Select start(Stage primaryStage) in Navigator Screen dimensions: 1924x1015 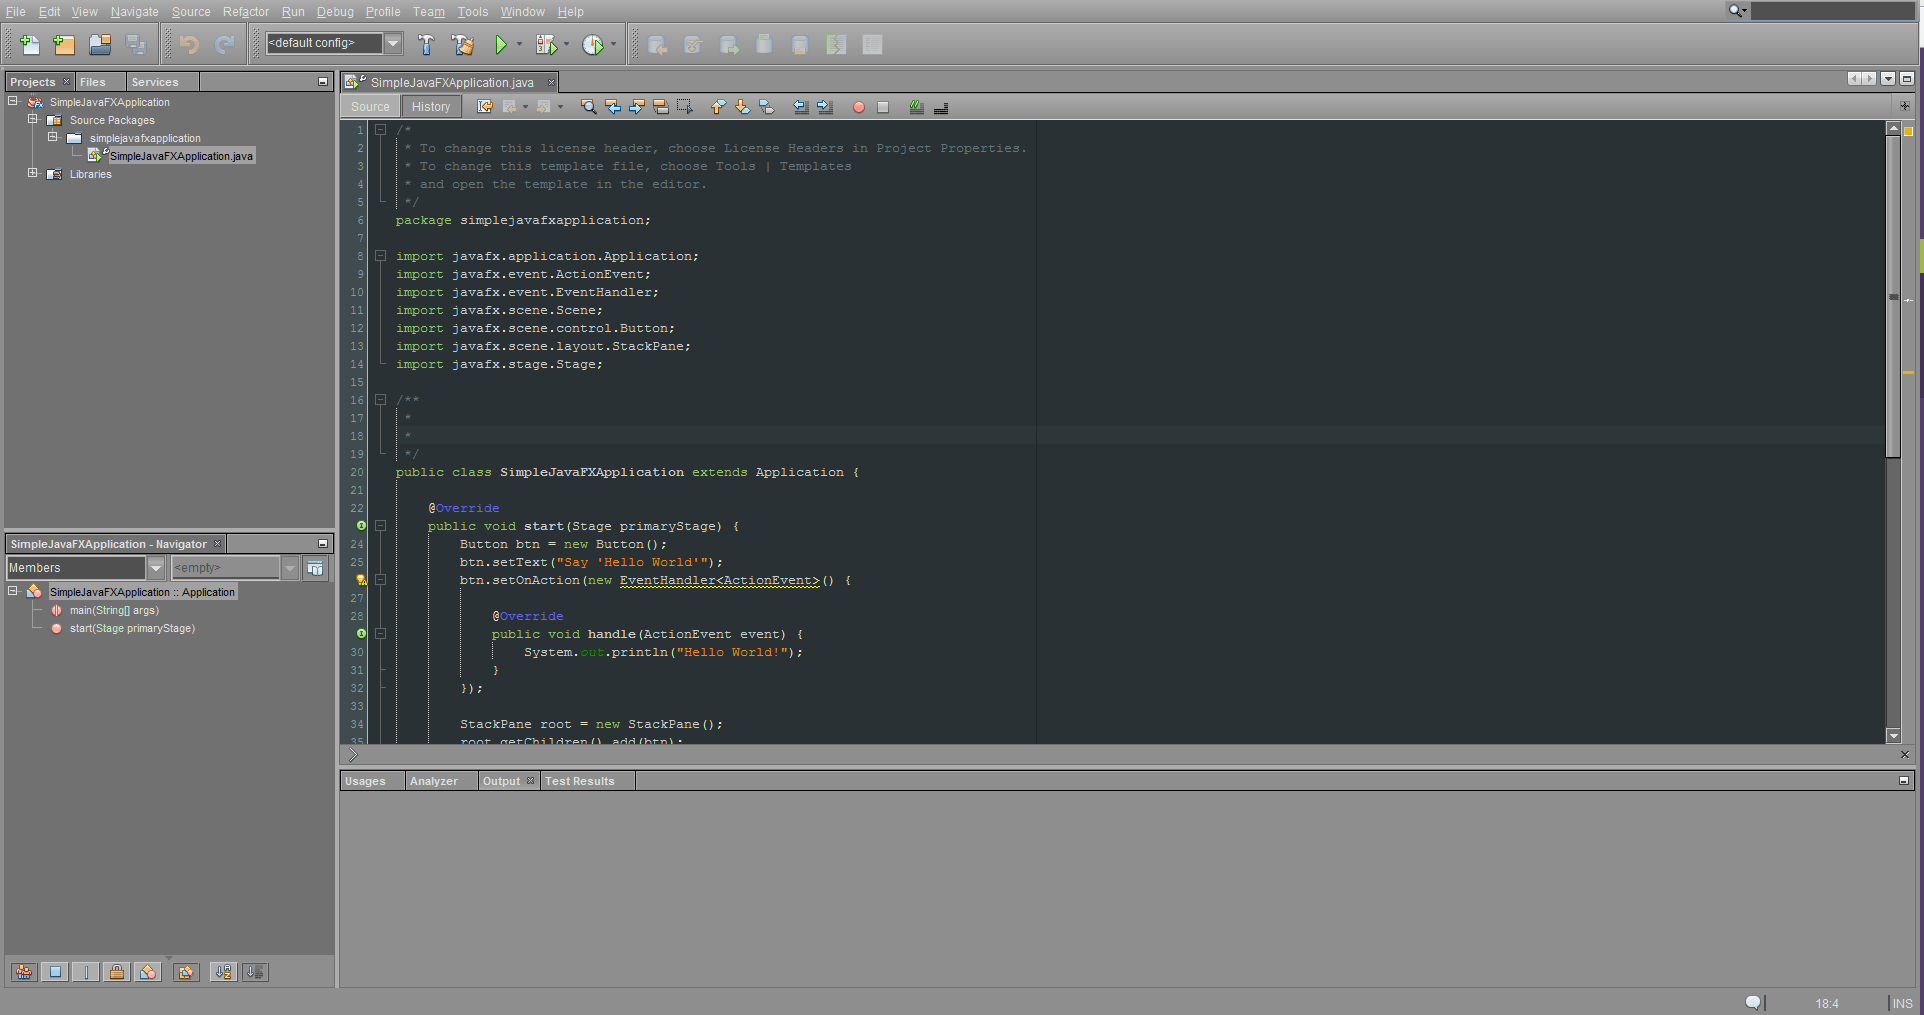pos(132,629)
